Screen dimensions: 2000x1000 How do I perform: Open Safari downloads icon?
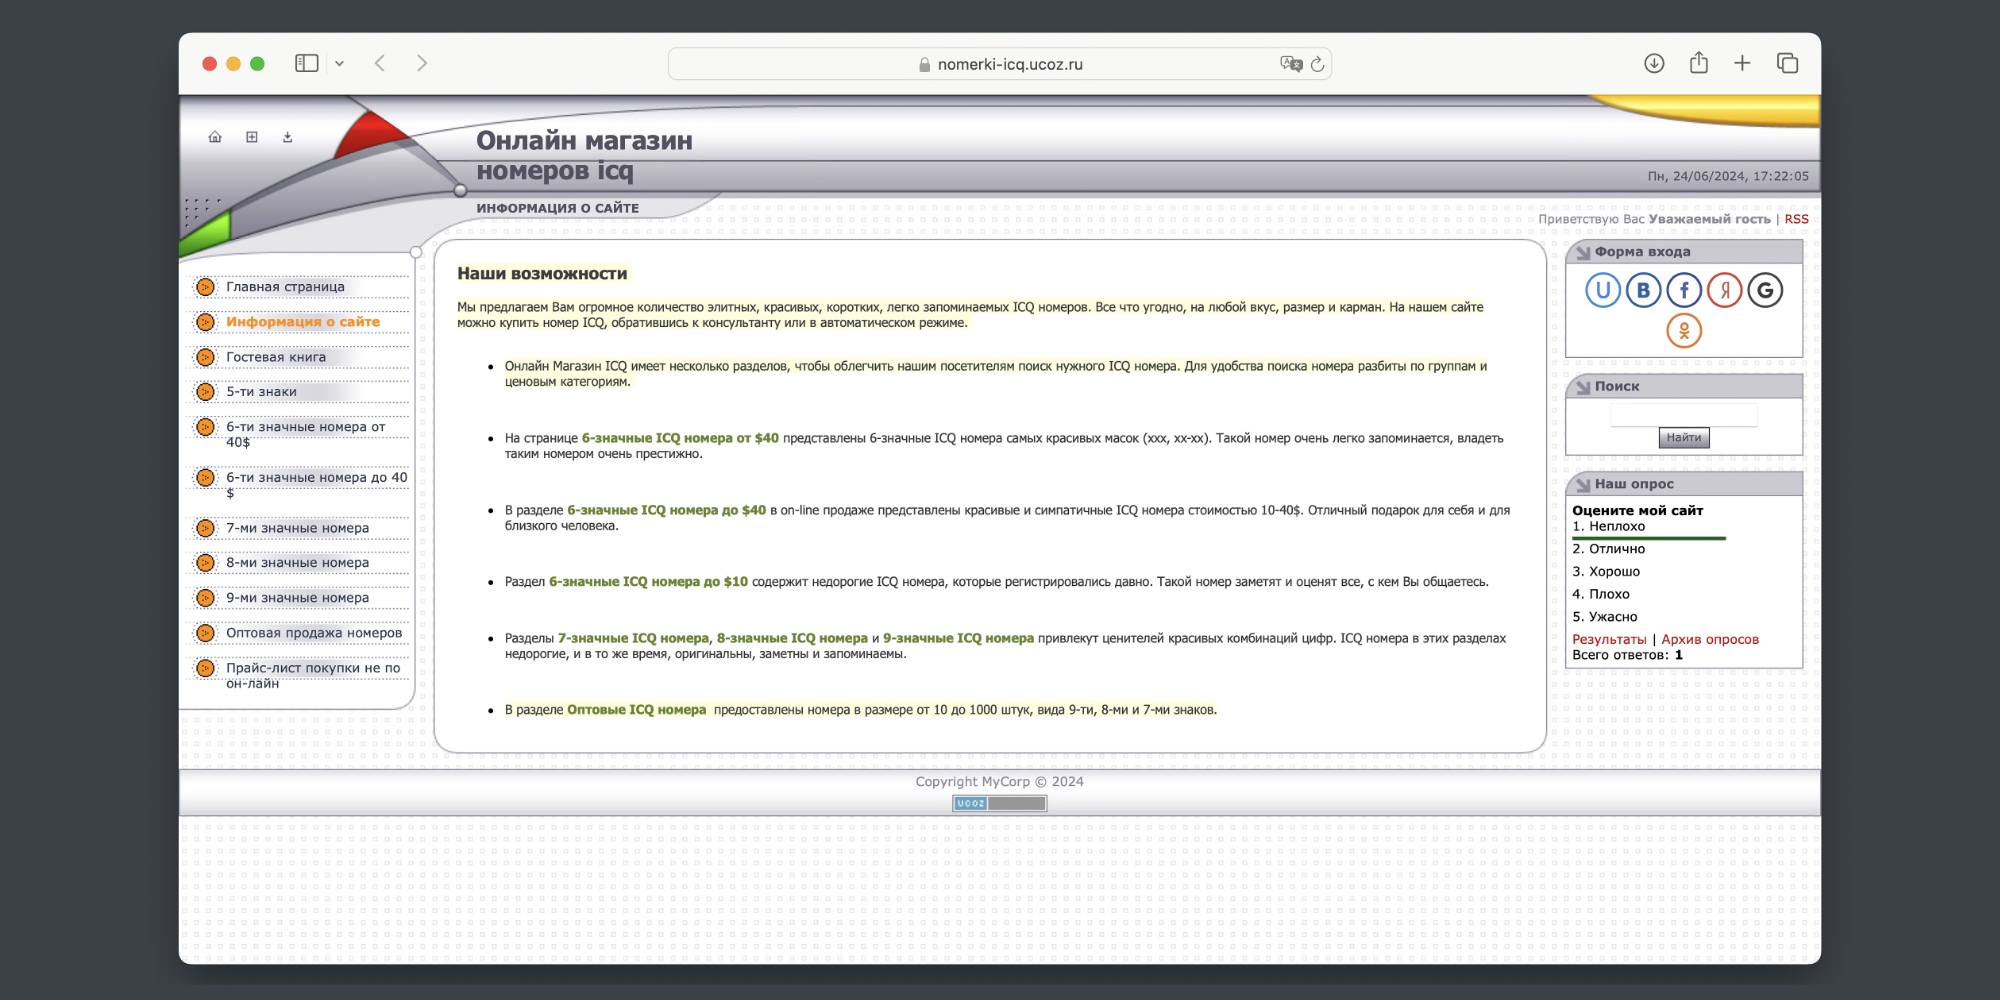pos(1654,63)
